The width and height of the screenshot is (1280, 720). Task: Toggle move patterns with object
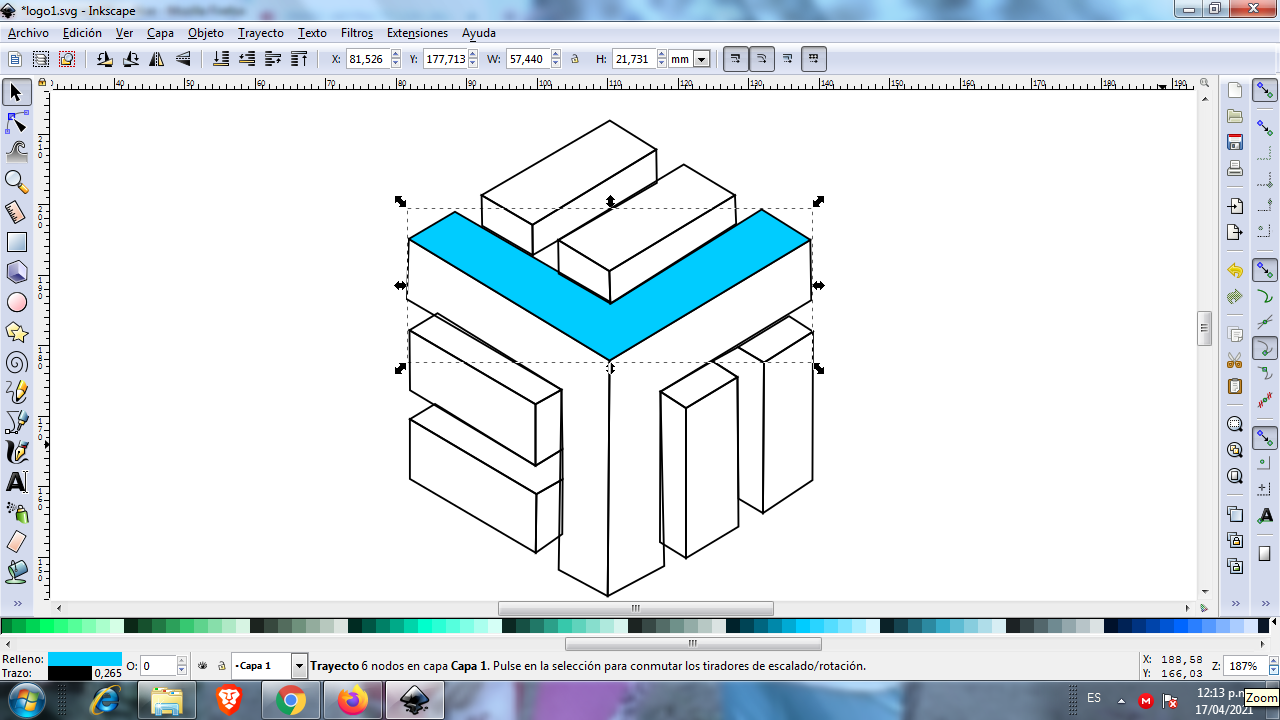click(x=814, y=59)
